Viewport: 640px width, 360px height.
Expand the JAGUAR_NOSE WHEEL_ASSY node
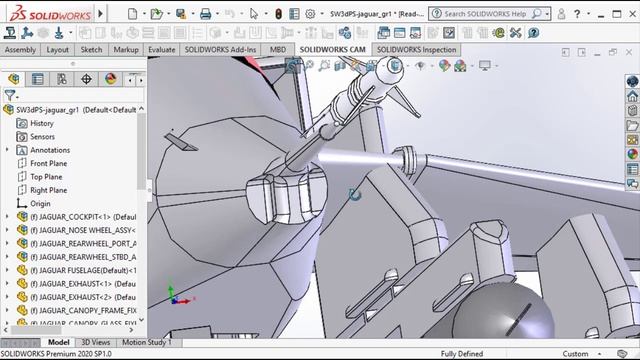[7, 230]
